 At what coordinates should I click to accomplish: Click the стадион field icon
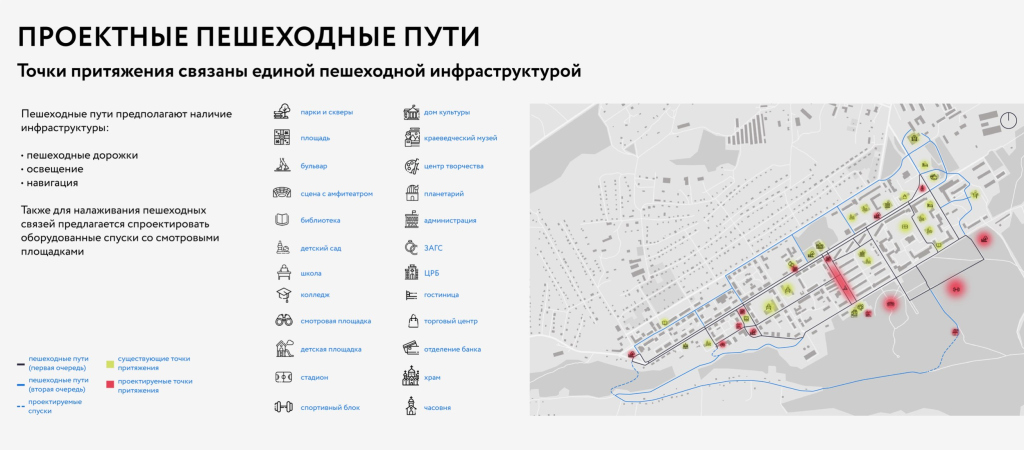point(282,377)
